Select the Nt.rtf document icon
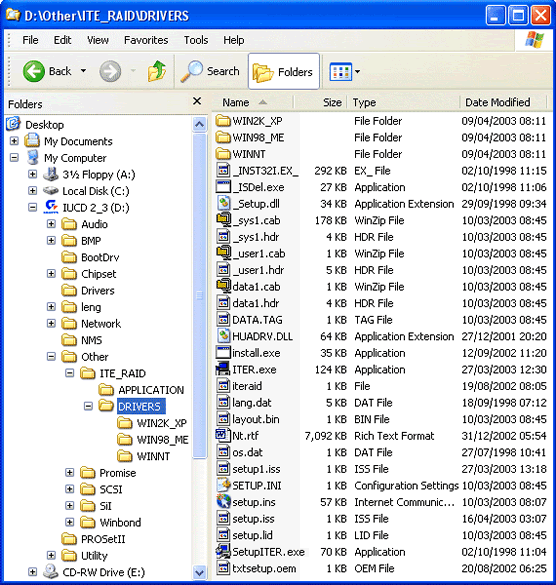The image size is (556, 585). click(223, 435)
